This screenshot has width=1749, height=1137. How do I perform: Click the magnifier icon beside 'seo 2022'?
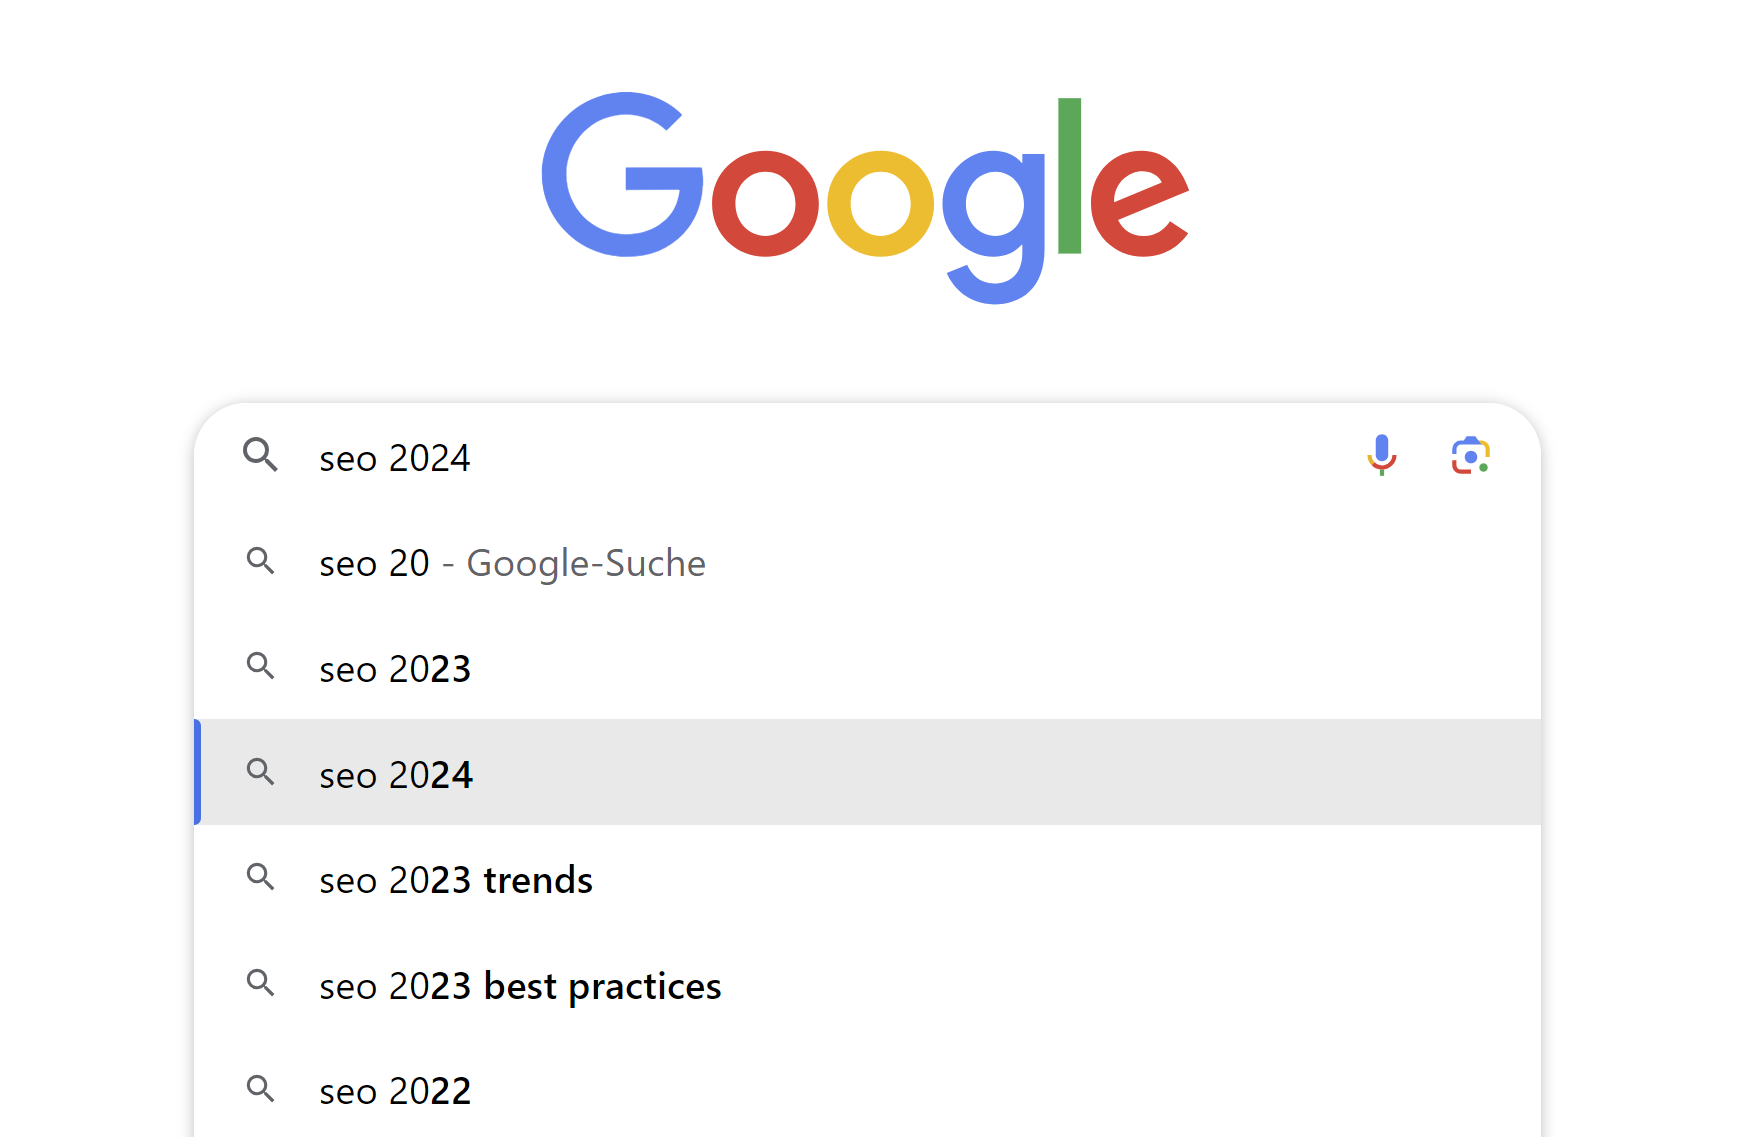pos(261,1089)
